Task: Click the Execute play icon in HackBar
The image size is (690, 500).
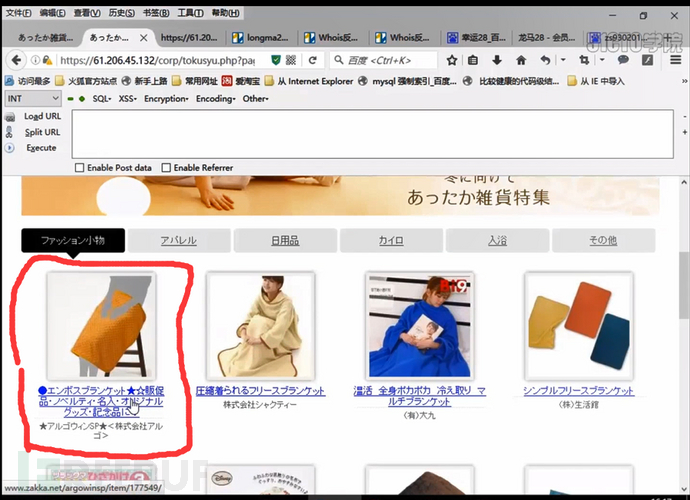Action: coord(9,148)
